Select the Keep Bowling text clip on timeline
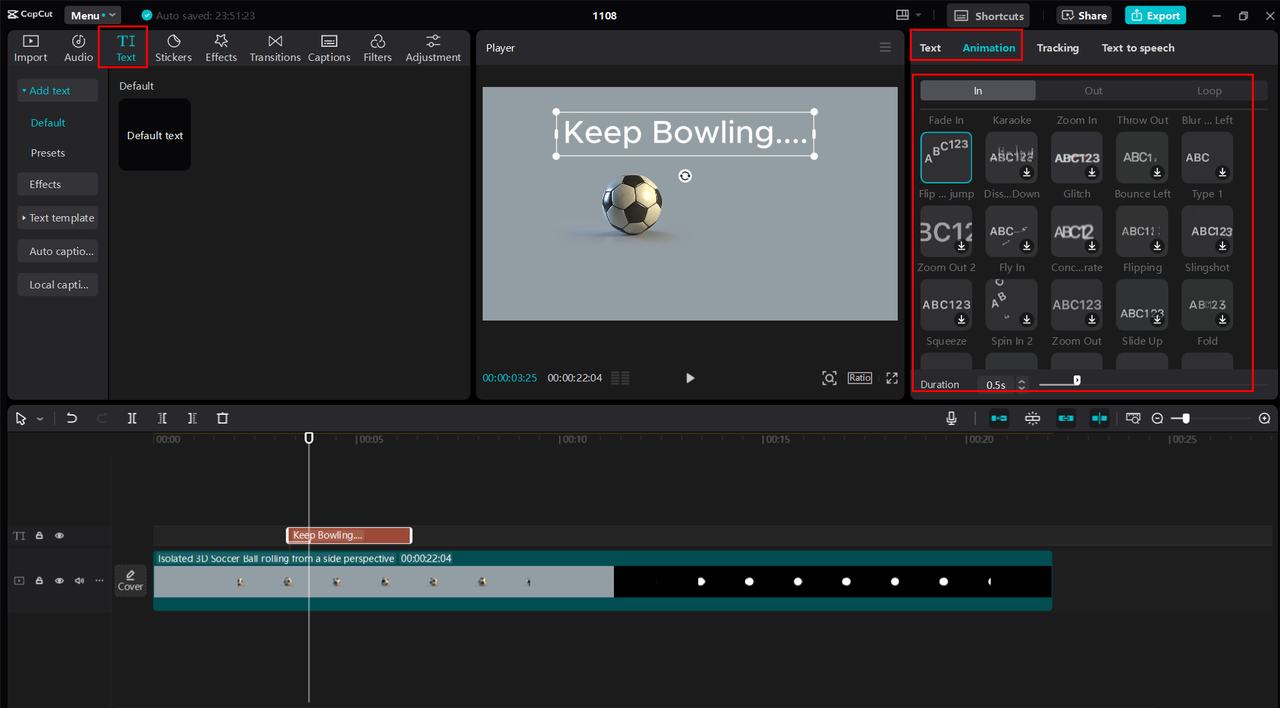Screen dimensions: 1280x708 [x=349, y=536]
